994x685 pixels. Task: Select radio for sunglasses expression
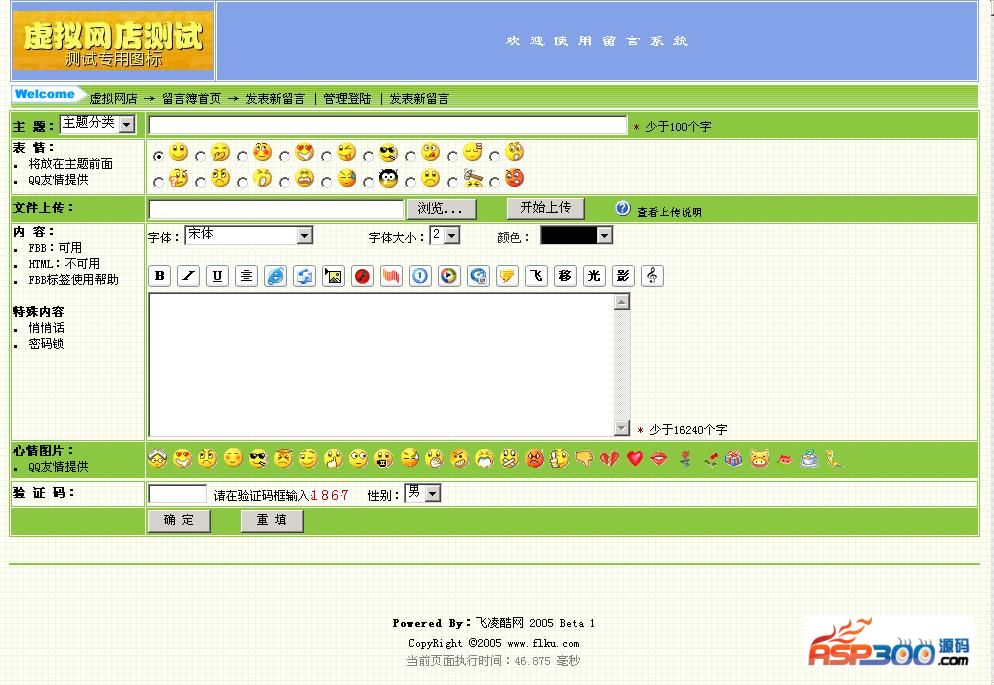(368, 155)
